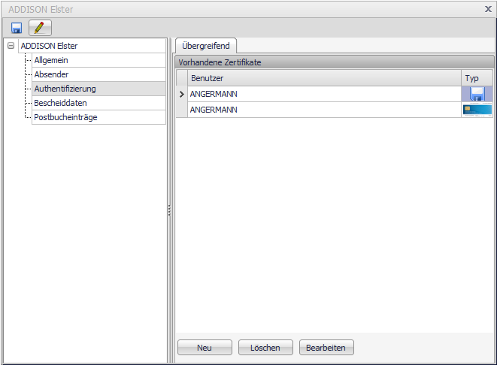Click the pencil edit toolbar icon
500x368 pixels.
[x=40, y=28]
